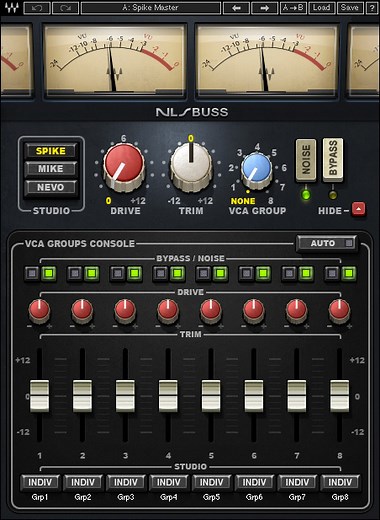
Task: Load previous preset with left arrow
Action: coord(236,8)
